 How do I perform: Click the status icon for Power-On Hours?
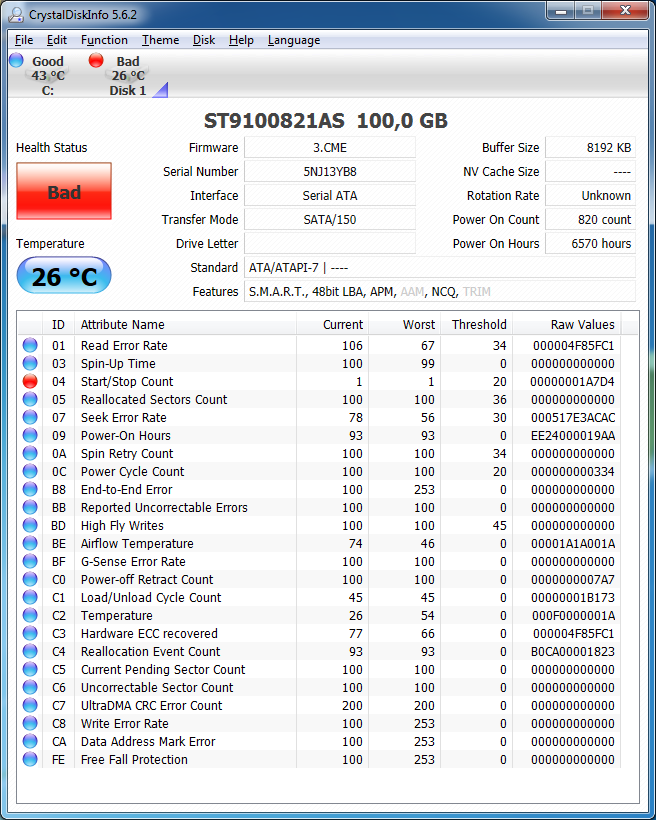30,435
